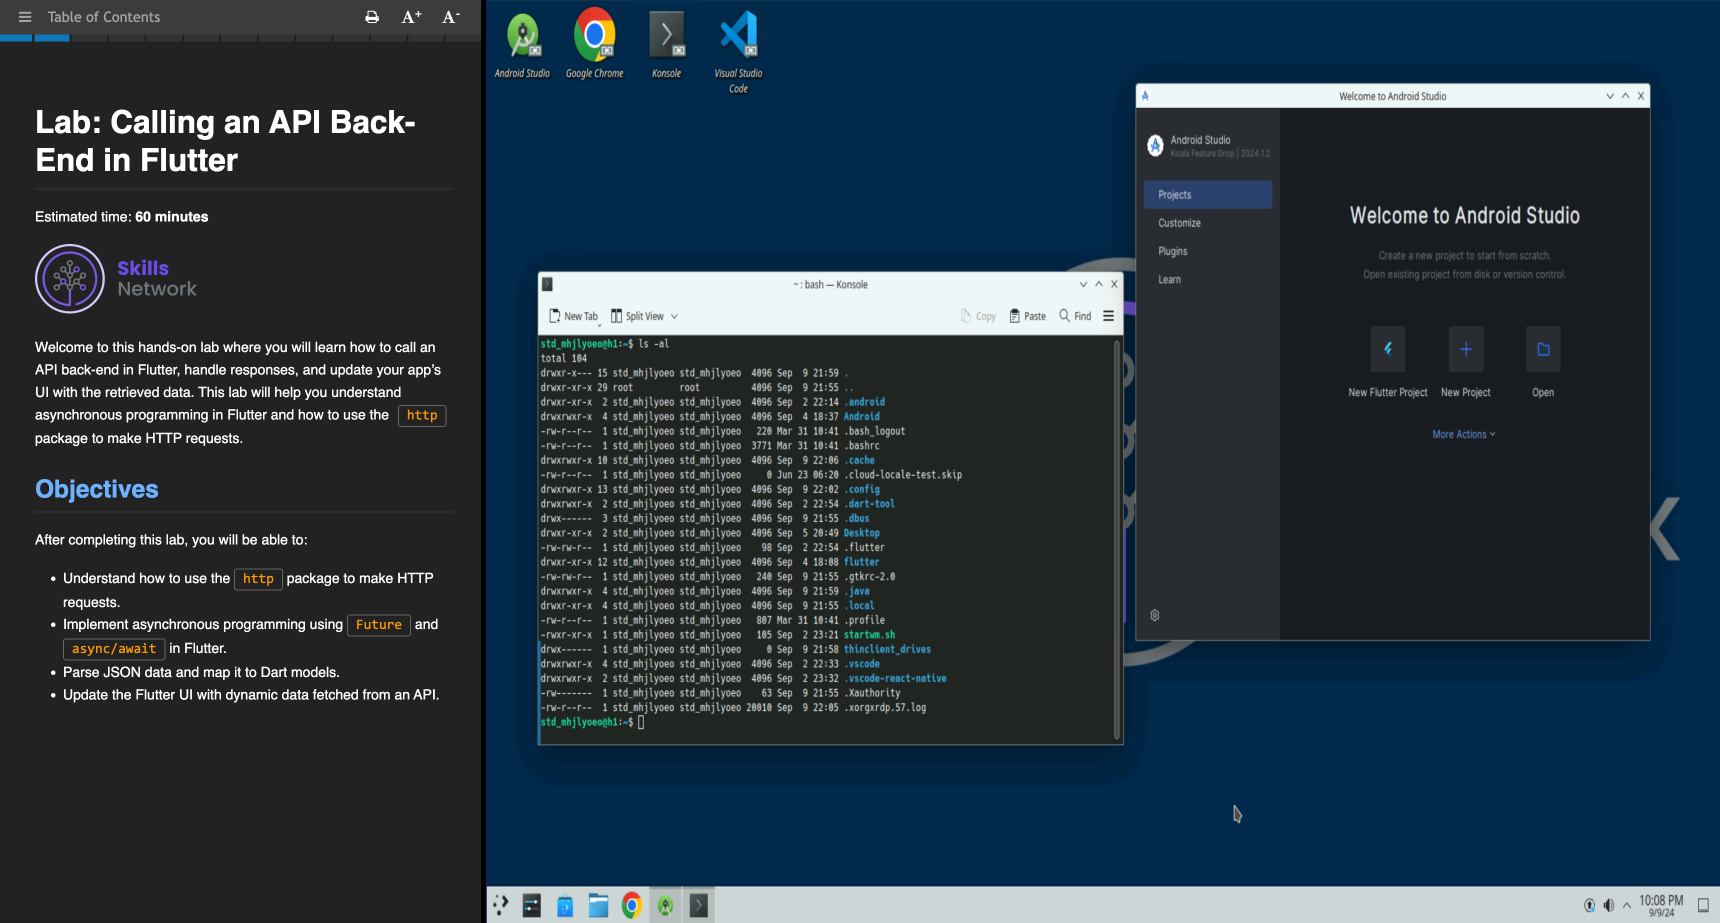Click the 'flutter' directory in terminal listing
The width and height of the screenshot is (1720, 923).
point(861,562)
